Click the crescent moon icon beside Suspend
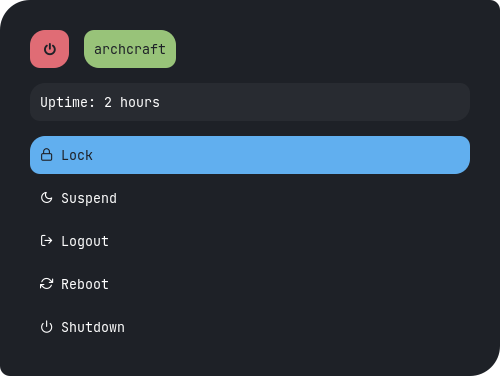This screenshot has width=500, height=376. (46, 198)
